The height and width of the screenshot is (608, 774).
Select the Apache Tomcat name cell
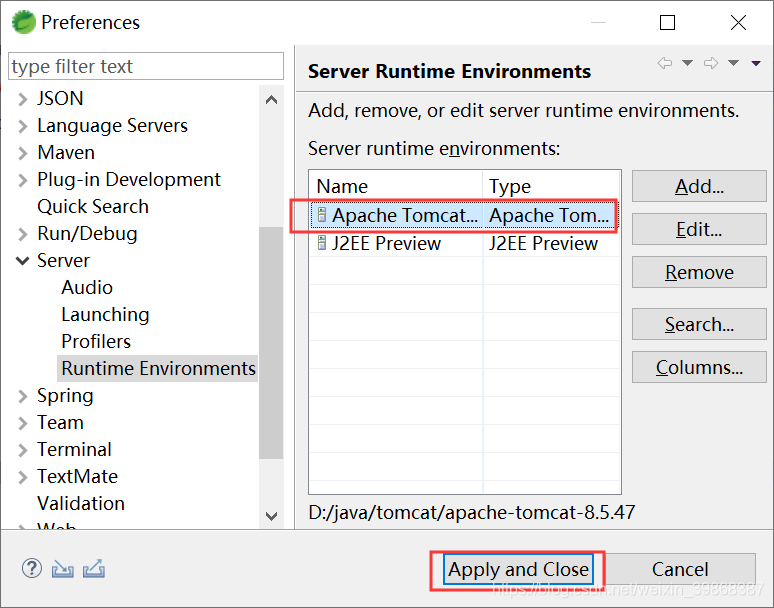tap(397, 215)
